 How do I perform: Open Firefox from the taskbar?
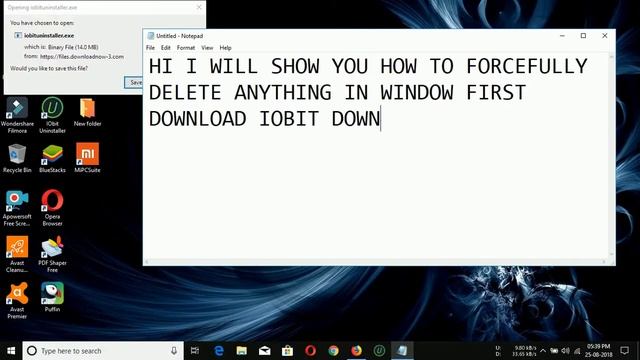tap(356, 351)
